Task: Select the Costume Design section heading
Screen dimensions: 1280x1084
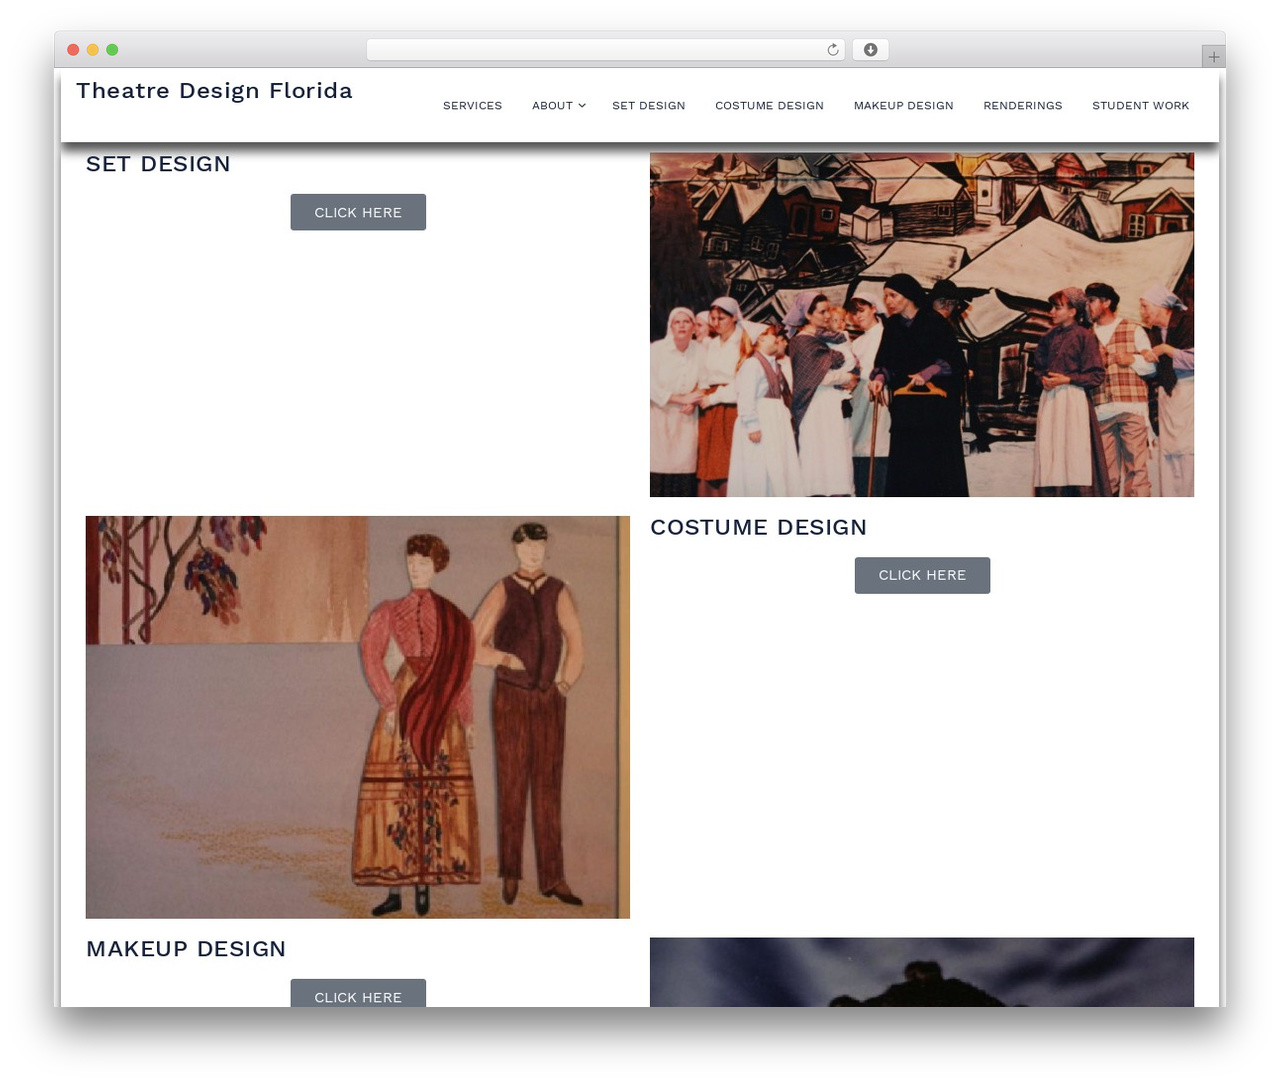Action: [x=758, y=527]
